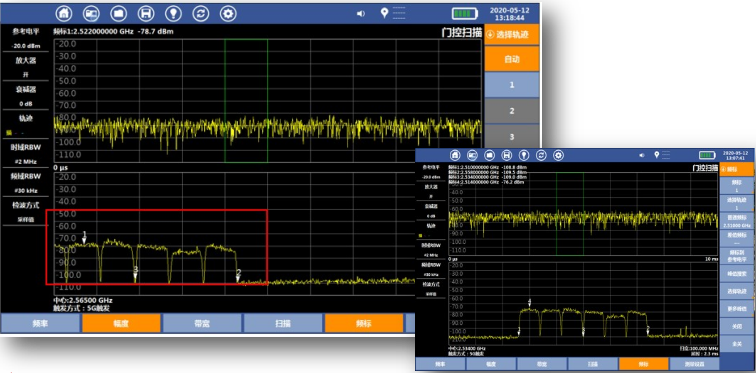Switch to the 频率 bottom tab
Image resolution: width=756 pixels, height=373 pixels.
pyautogui.click(x=40, y=323)
